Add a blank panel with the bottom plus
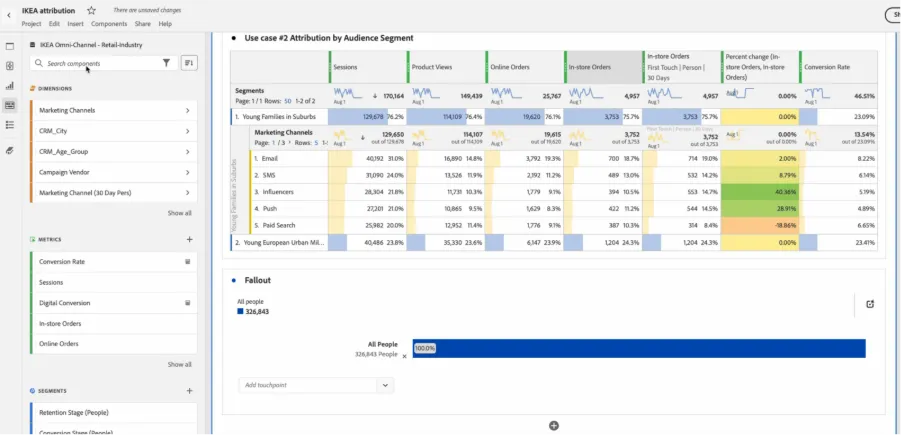 tap(554, 426)
